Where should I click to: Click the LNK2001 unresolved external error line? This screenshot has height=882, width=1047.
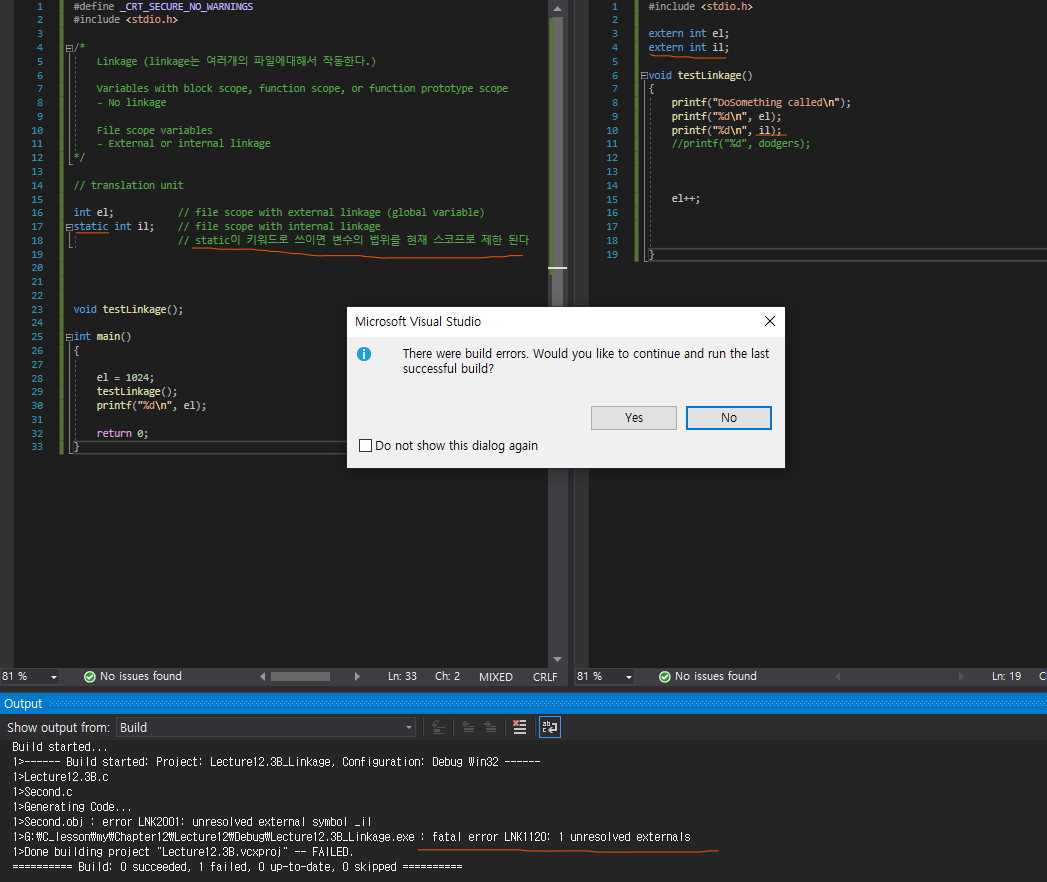pyautogui.click(x=192, y=822)
